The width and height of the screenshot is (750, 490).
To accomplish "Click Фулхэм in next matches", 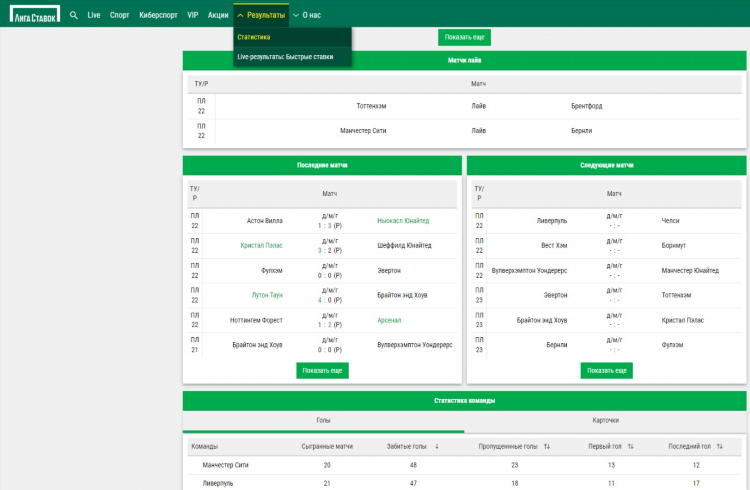I will (x=673, y=345).
